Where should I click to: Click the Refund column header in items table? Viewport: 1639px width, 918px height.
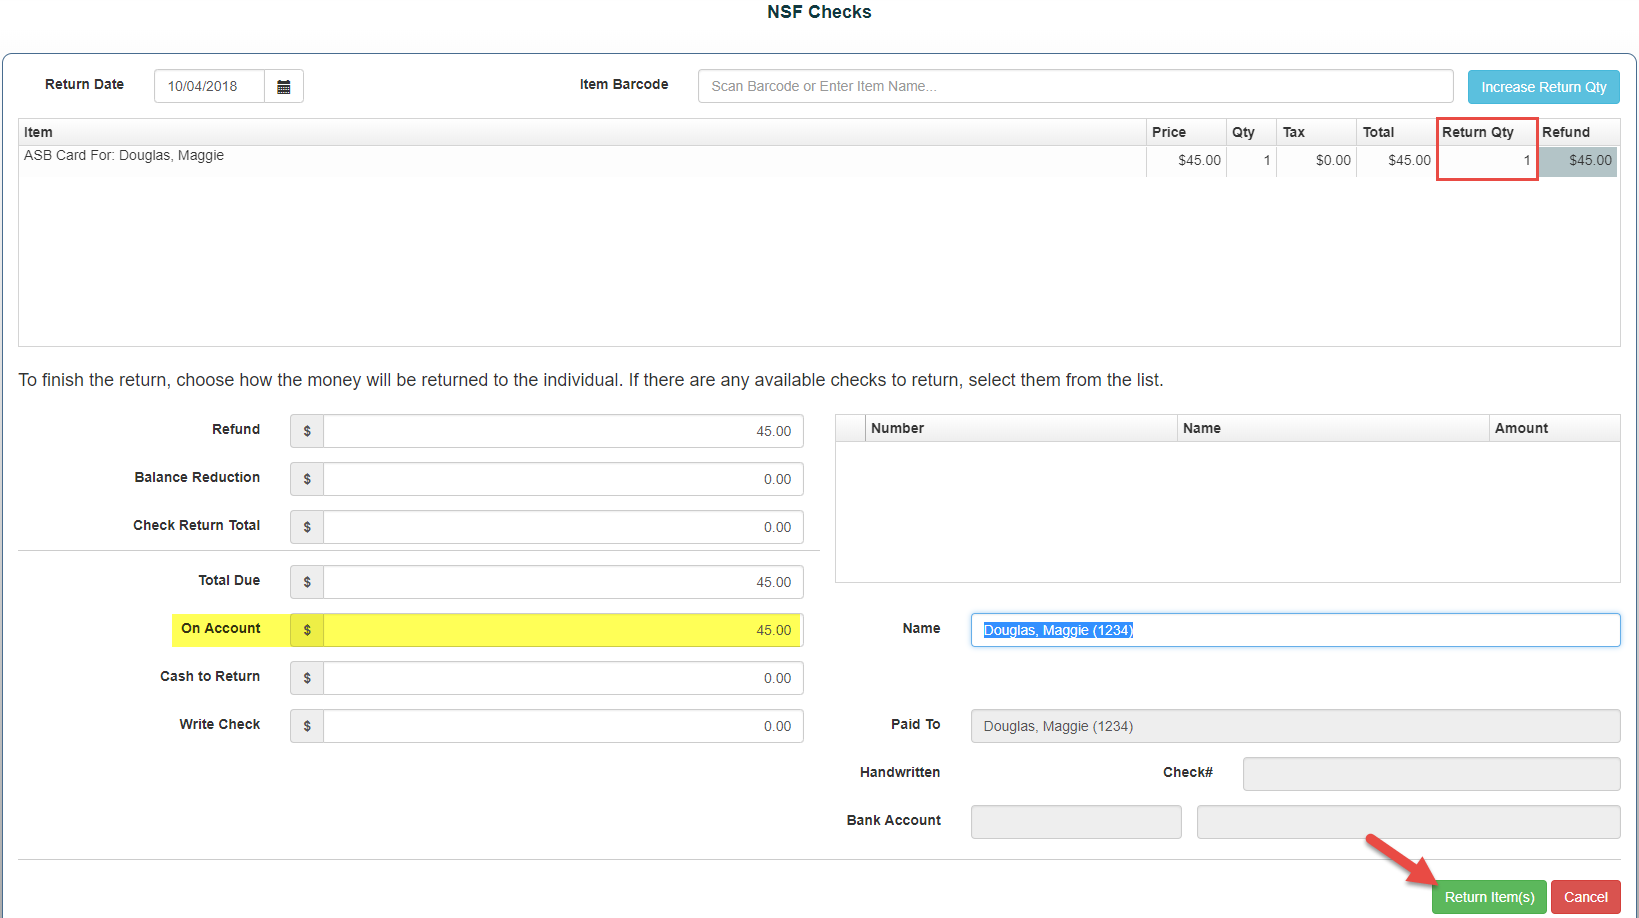pos(1578,132)
